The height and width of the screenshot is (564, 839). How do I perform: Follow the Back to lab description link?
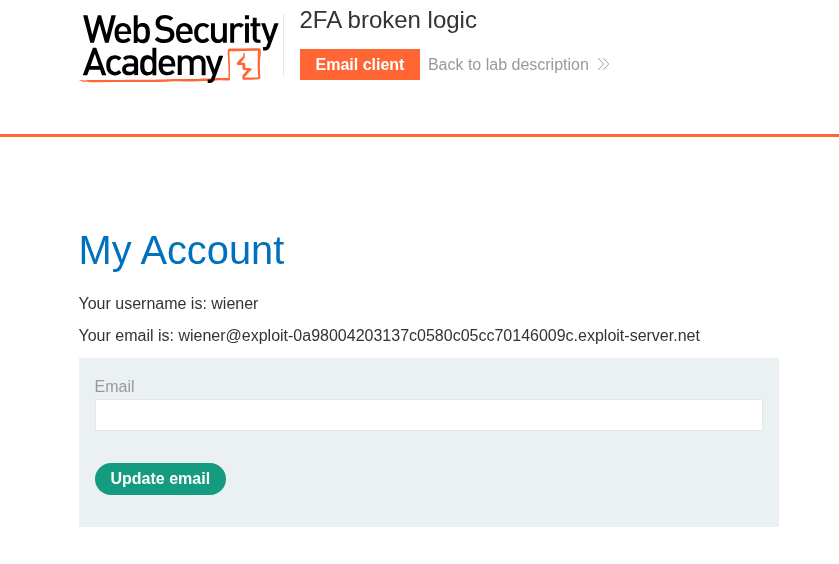(508, 65)
